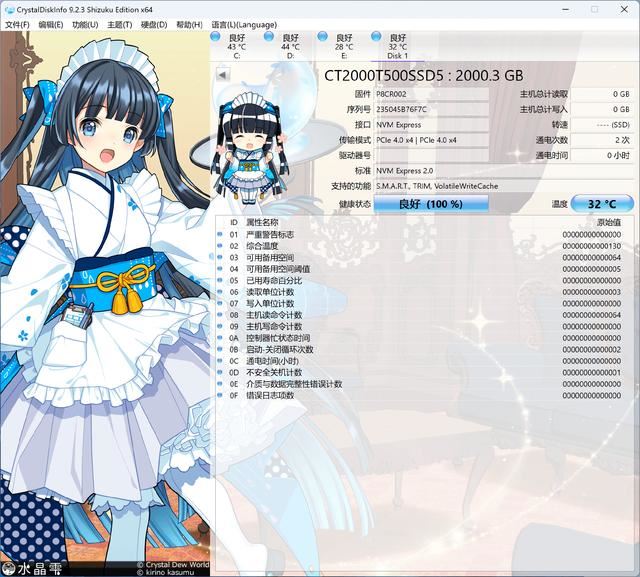Click the Disk 1 status orb
Image resolution: width=640 pixels, height=577 pixels.
coord(377,38)
